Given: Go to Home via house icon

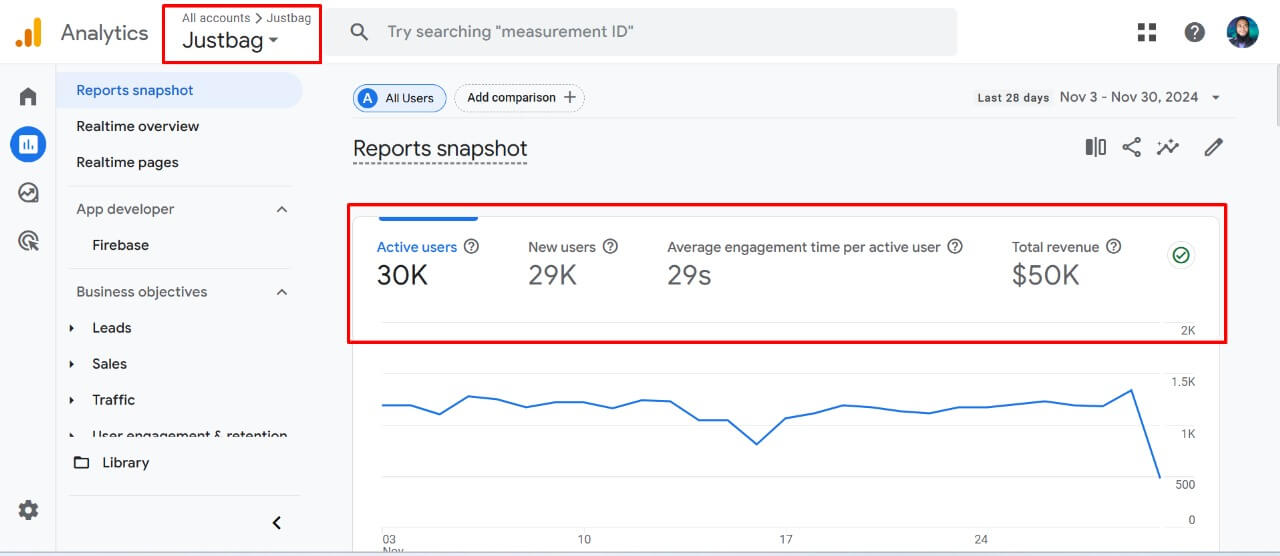Looking at the screenshot, I should (28, 97).
